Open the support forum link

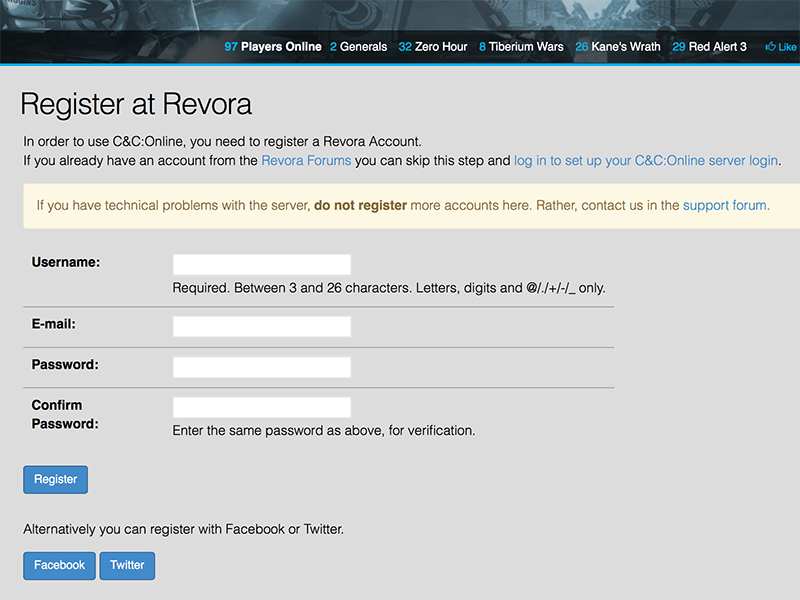click(725, 205)
